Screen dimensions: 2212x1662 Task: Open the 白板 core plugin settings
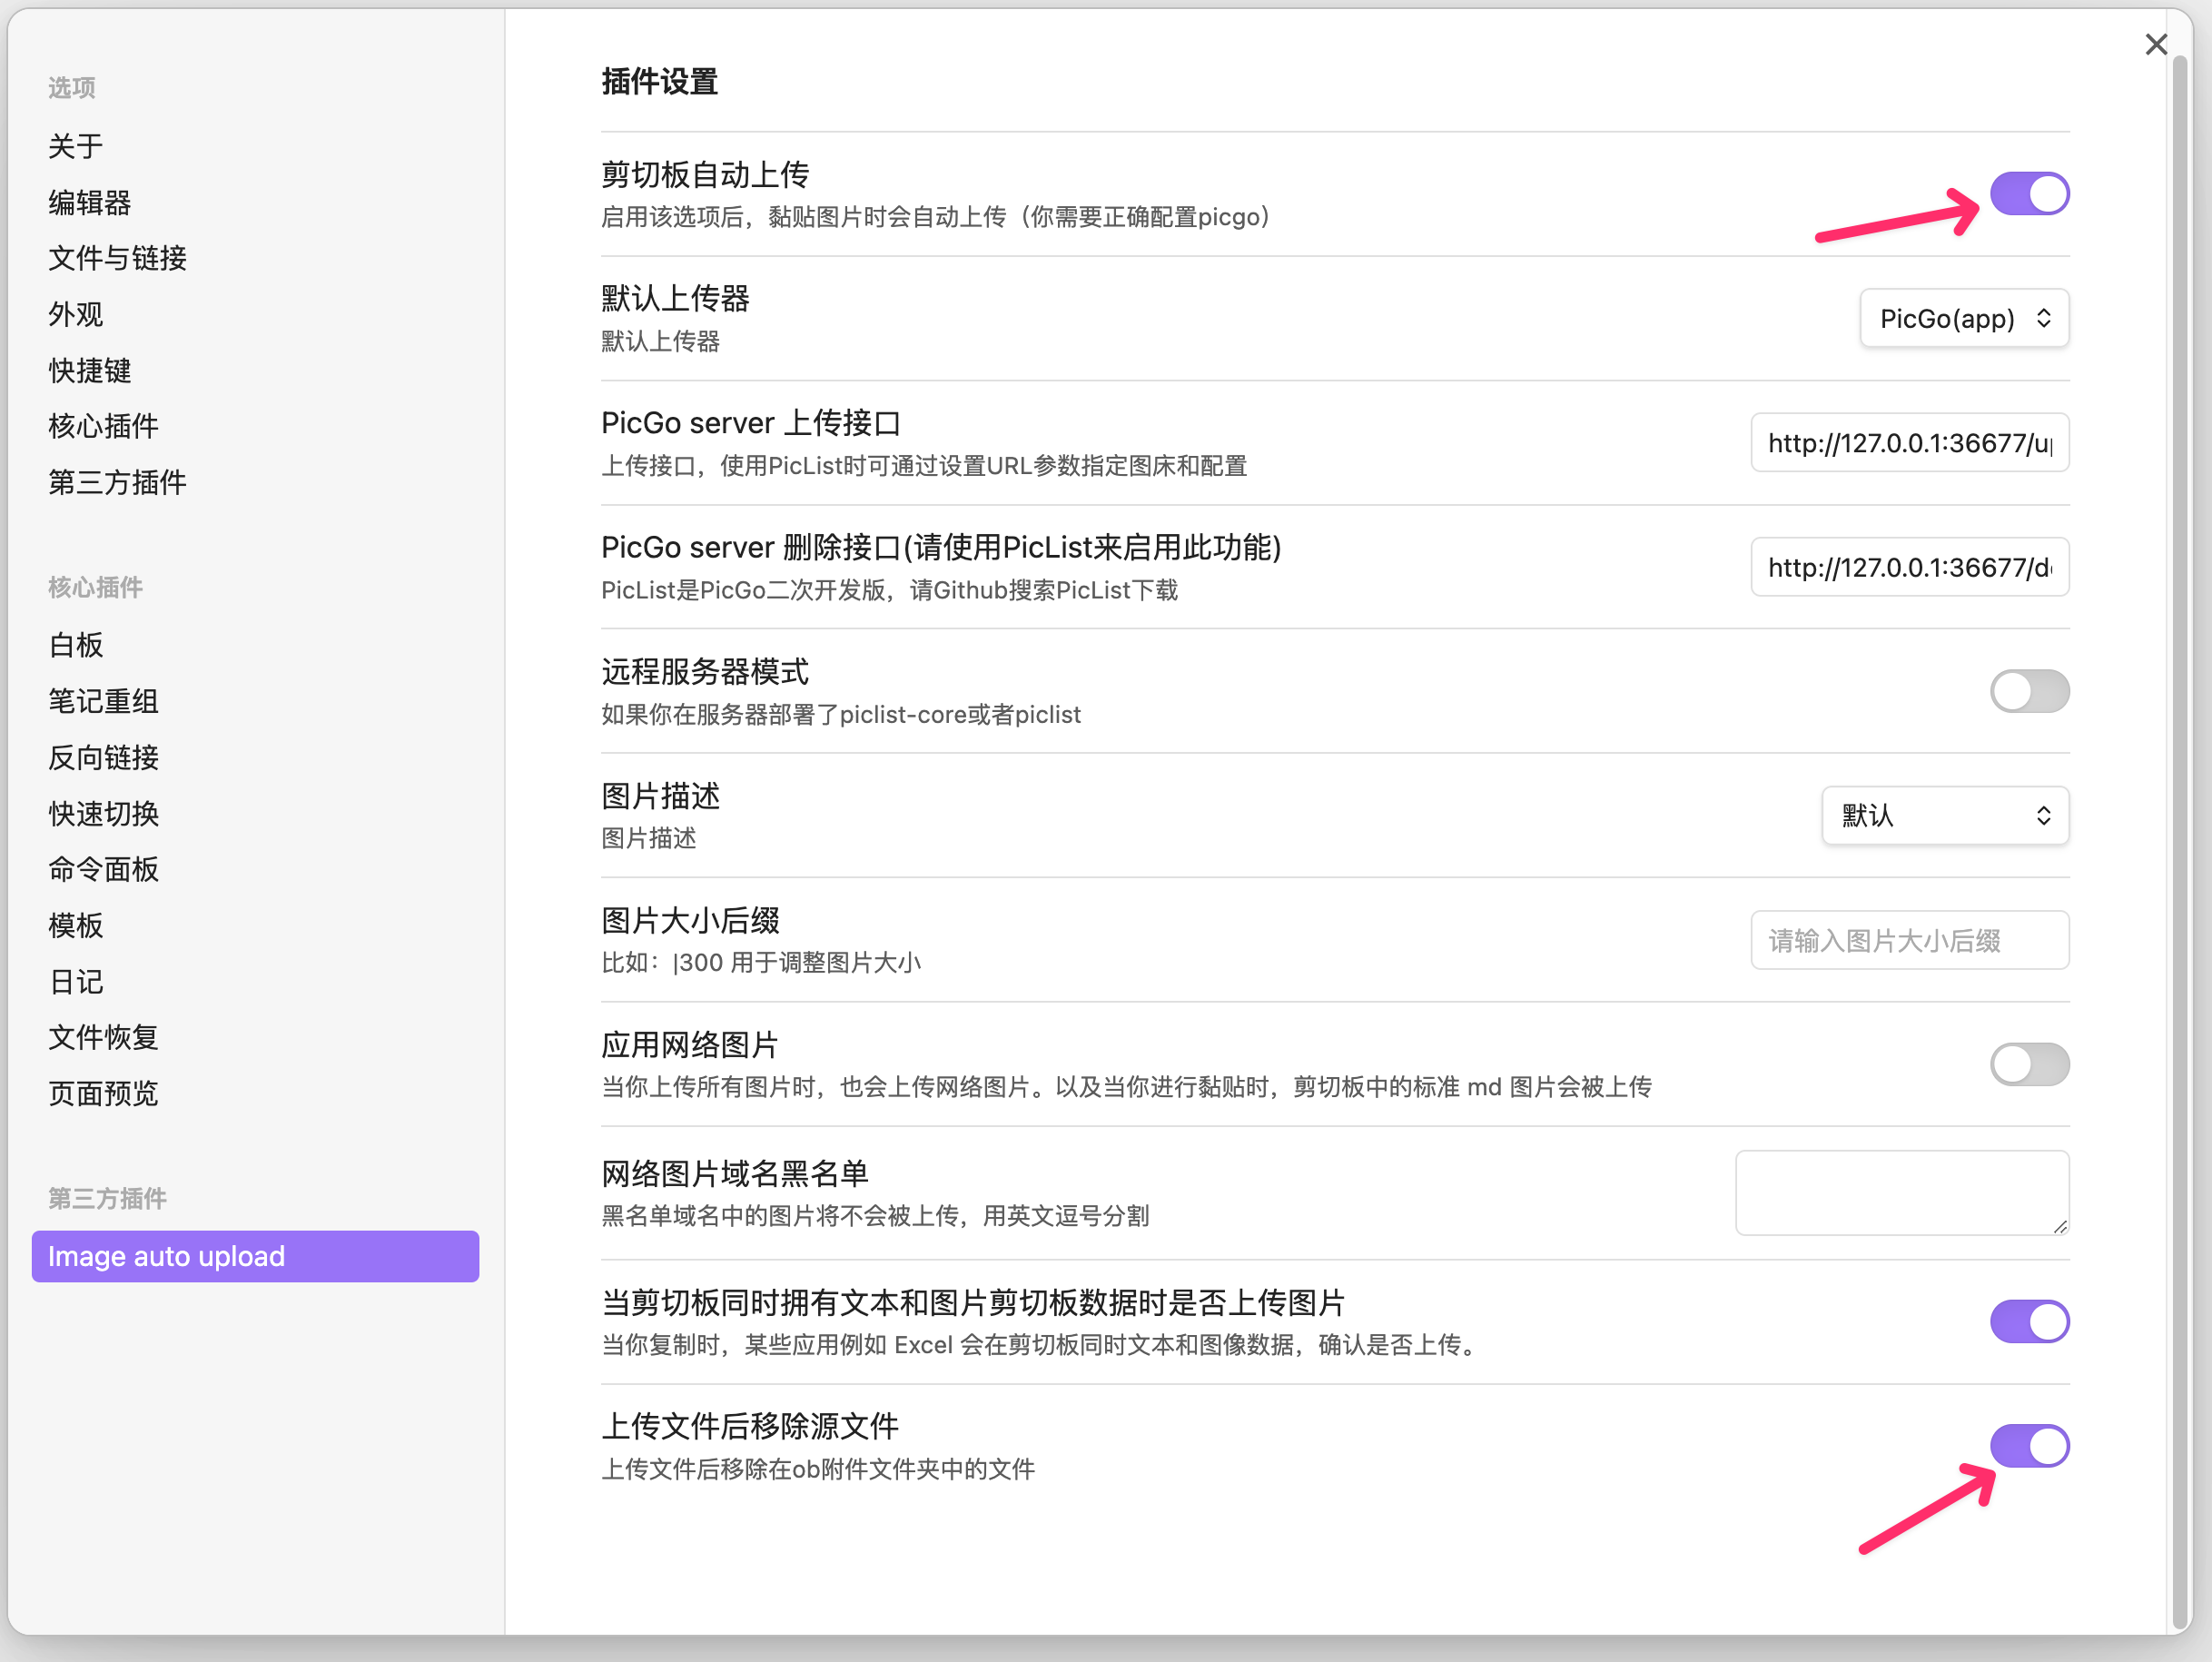click(76, 645)
